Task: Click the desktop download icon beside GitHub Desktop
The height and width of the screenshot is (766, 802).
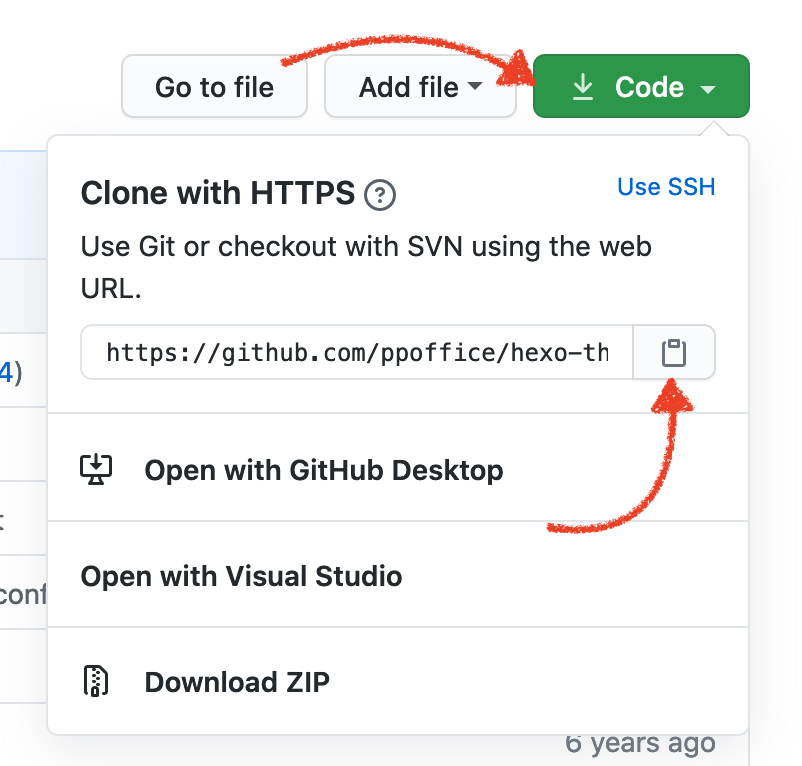Action: pyautogui.click(x=96, y=470)
